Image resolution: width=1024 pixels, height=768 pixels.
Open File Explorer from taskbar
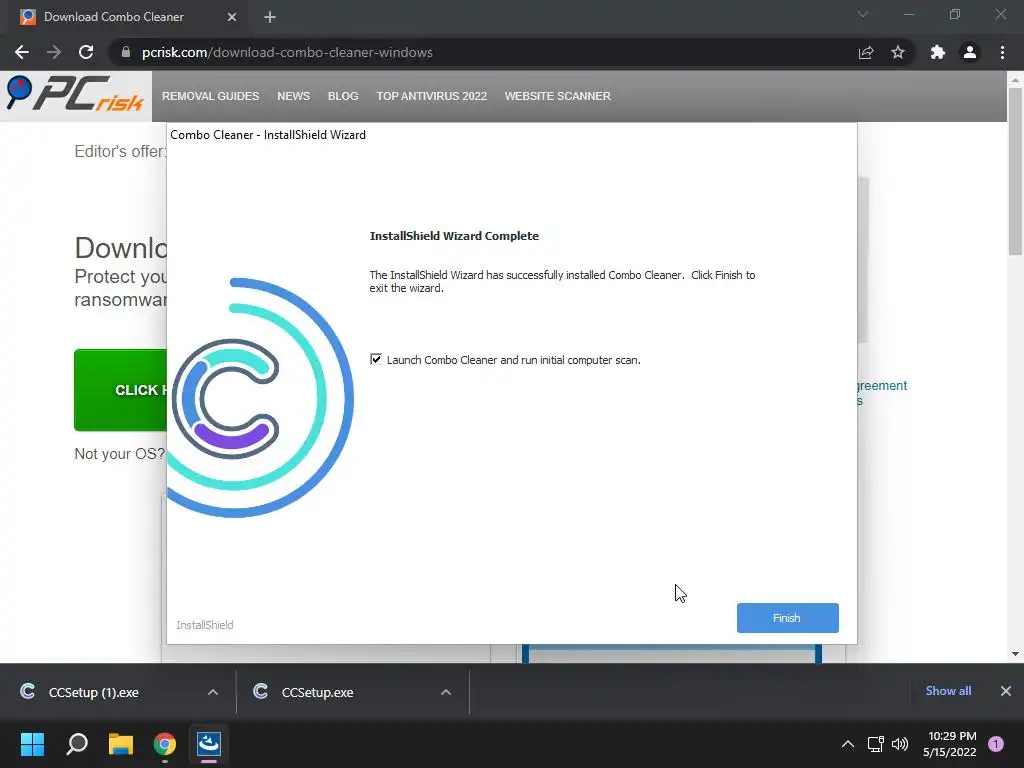tap(121, 744)
